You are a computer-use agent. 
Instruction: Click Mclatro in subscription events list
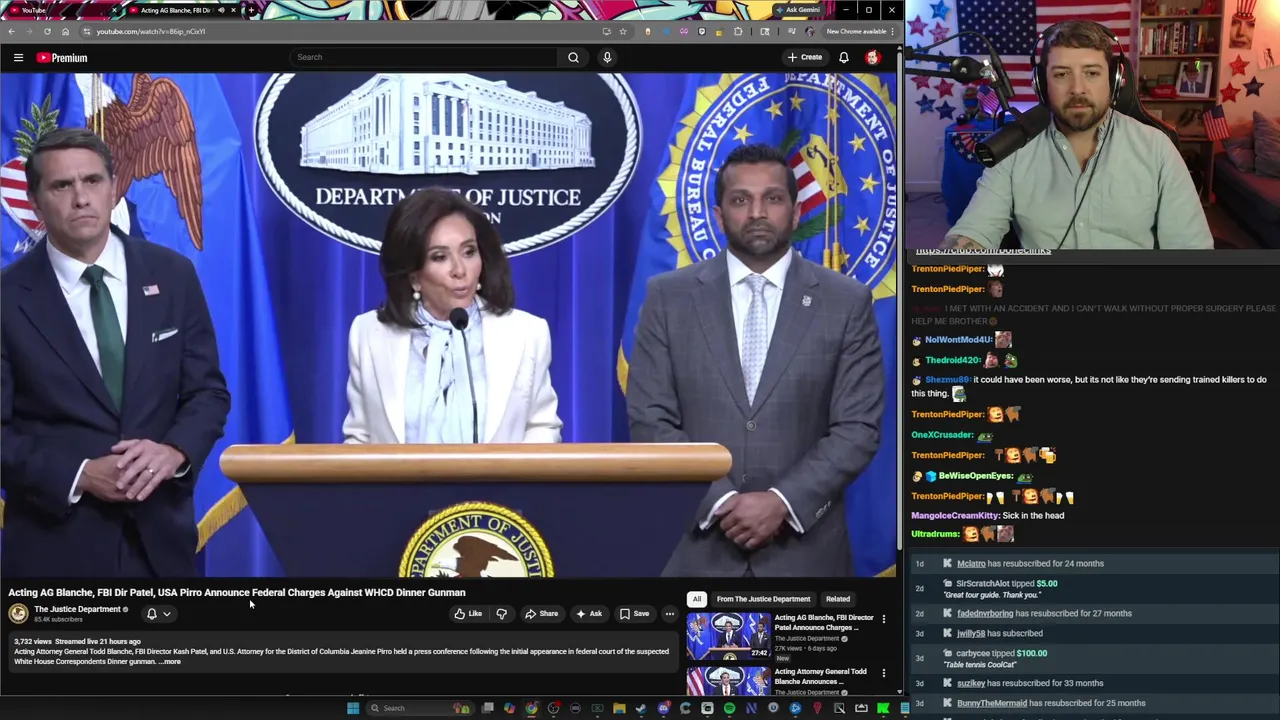tap(971, 564)
